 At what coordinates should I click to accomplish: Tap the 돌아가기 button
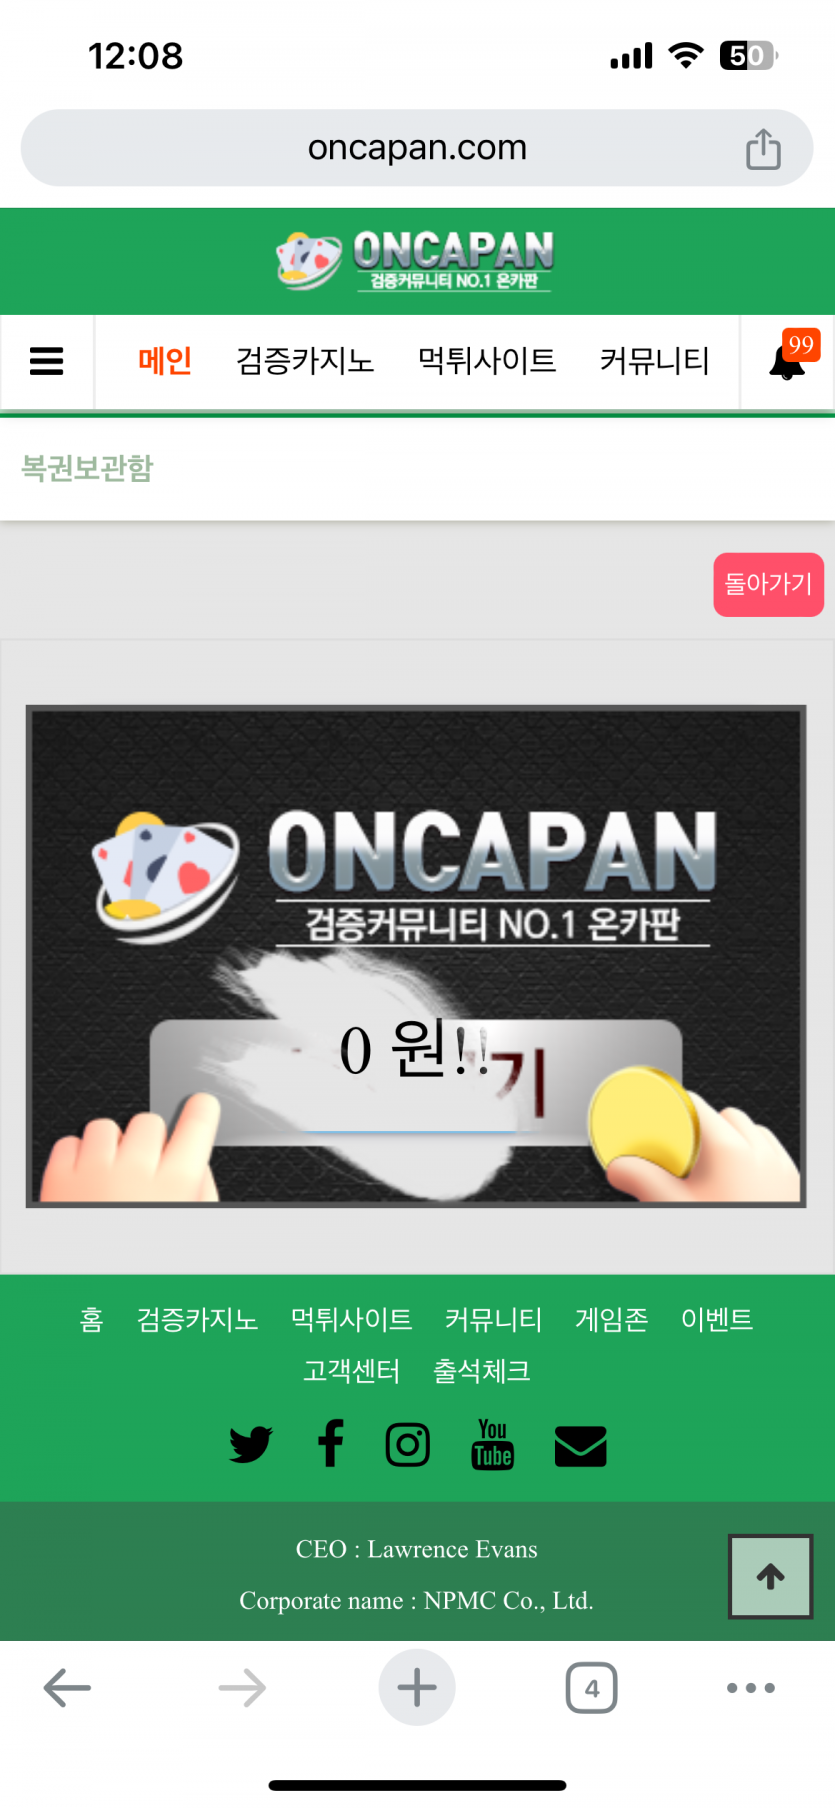[x=768, y=585]
